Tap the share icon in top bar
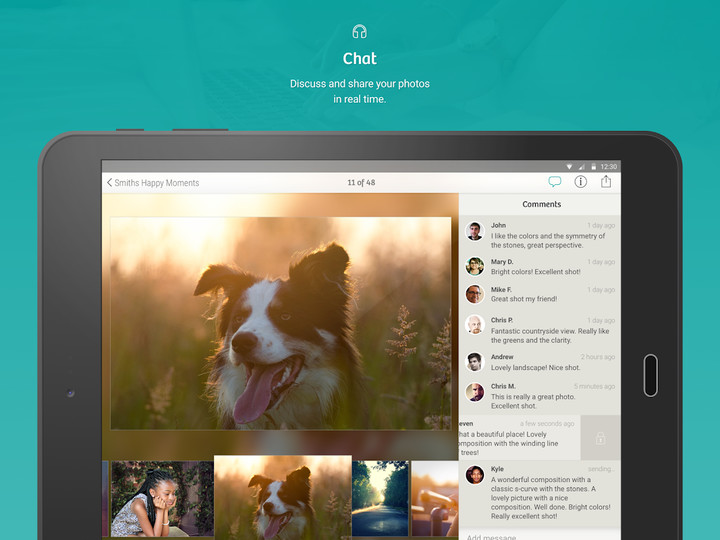Image resolution: width=720 pixels, height=540 pixels. (606, 182)
